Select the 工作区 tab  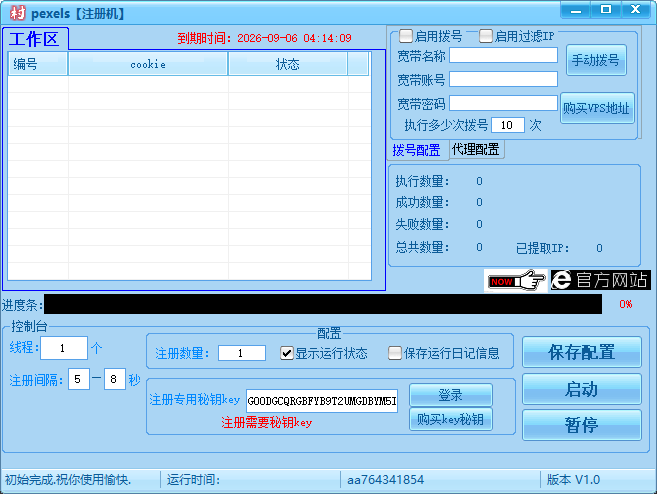point(36,39)
